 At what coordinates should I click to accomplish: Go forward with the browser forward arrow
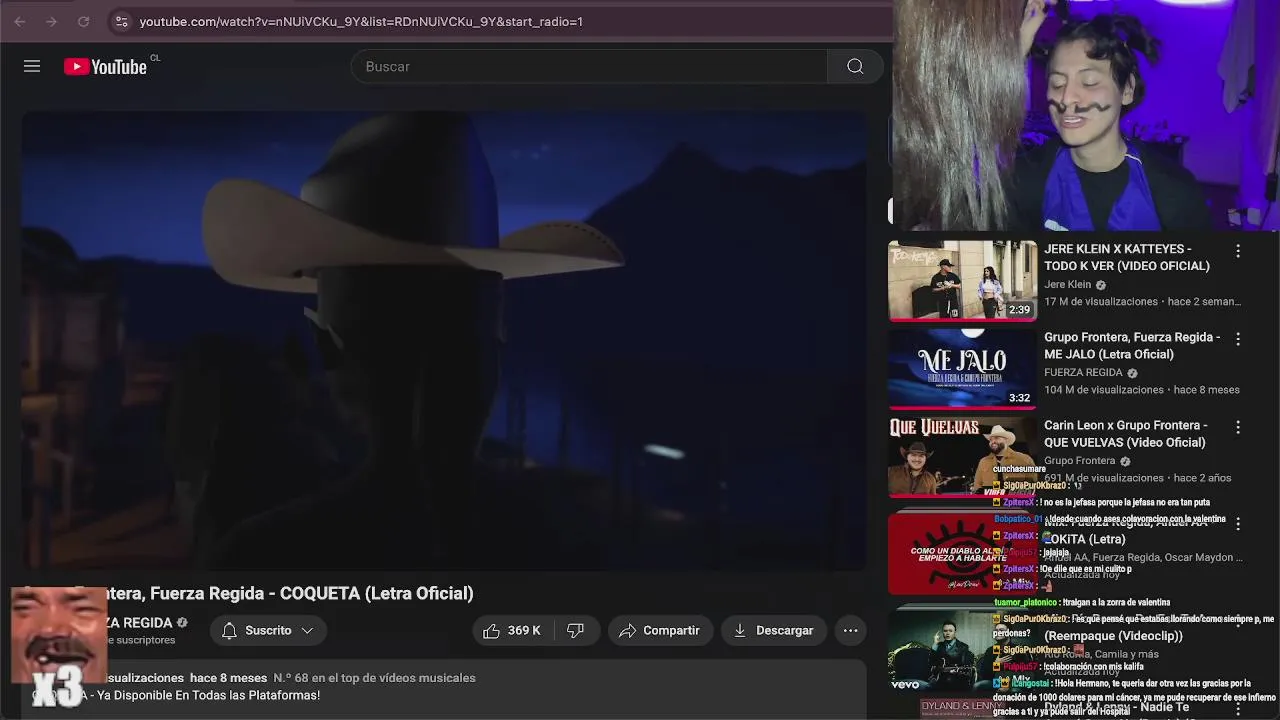point(51,21)
